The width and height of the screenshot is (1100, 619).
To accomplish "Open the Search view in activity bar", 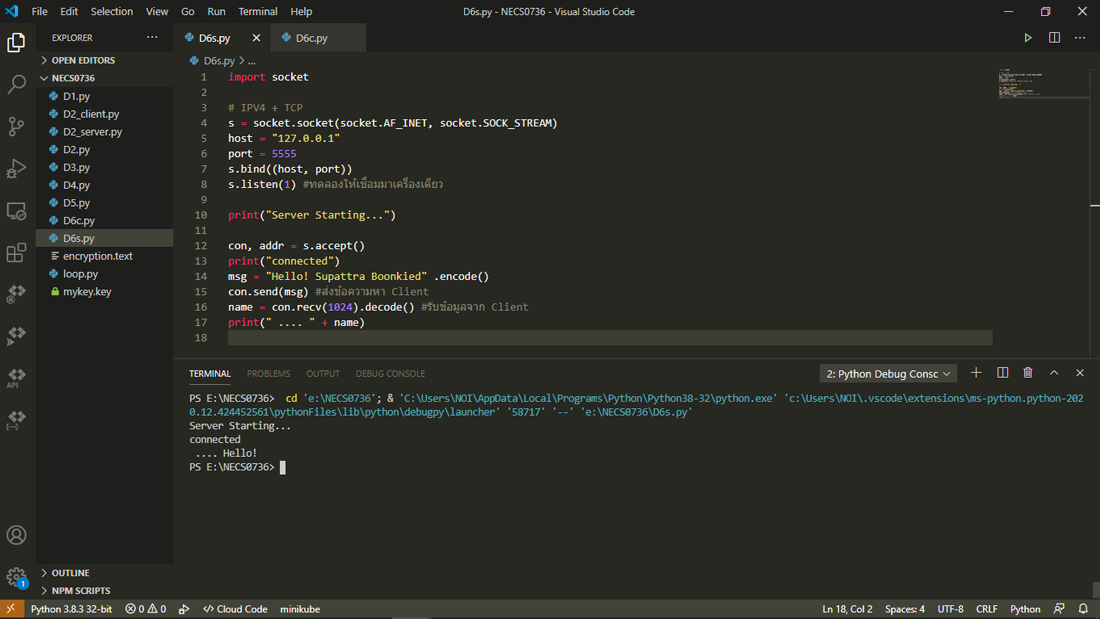I will (16, 85).
